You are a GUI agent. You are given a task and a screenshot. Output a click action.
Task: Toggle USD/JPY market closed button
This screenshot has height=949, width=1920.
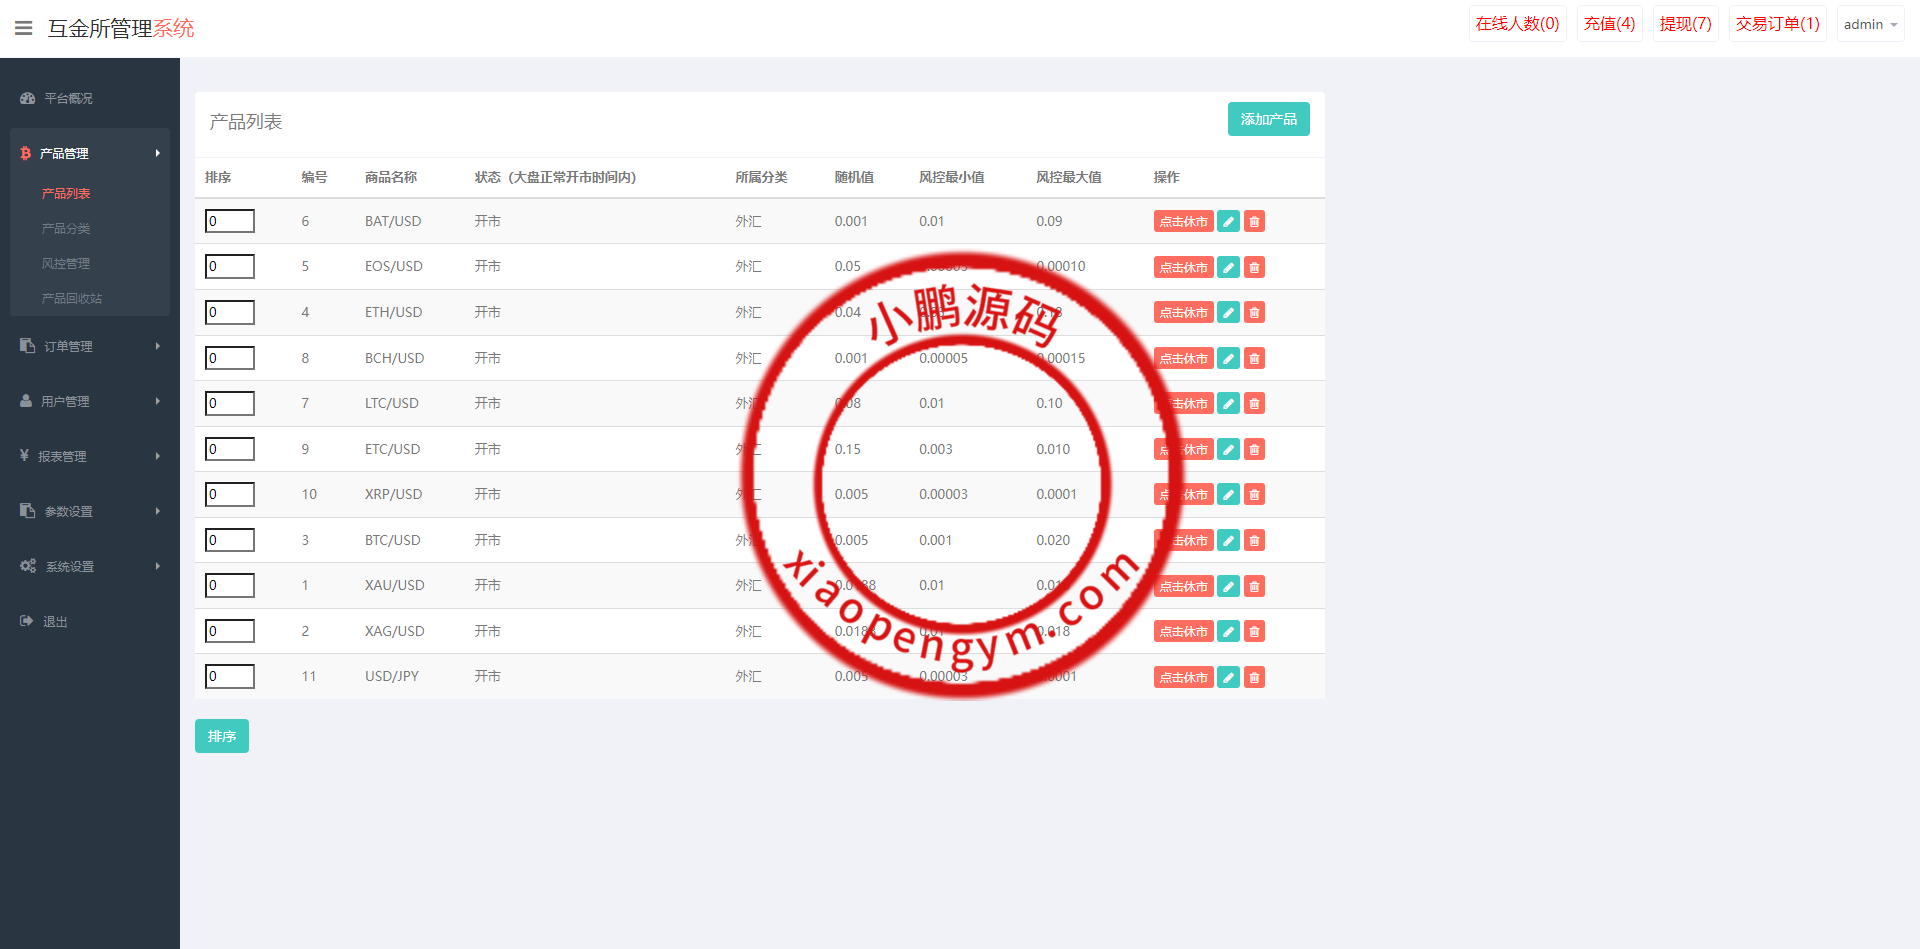(x=1183, y=677)
